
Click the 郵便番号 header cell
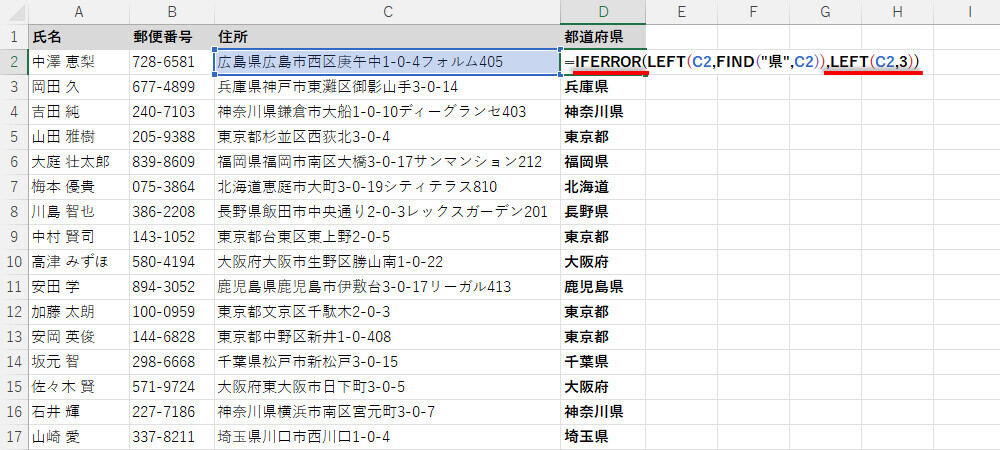(x=172, y=36)
